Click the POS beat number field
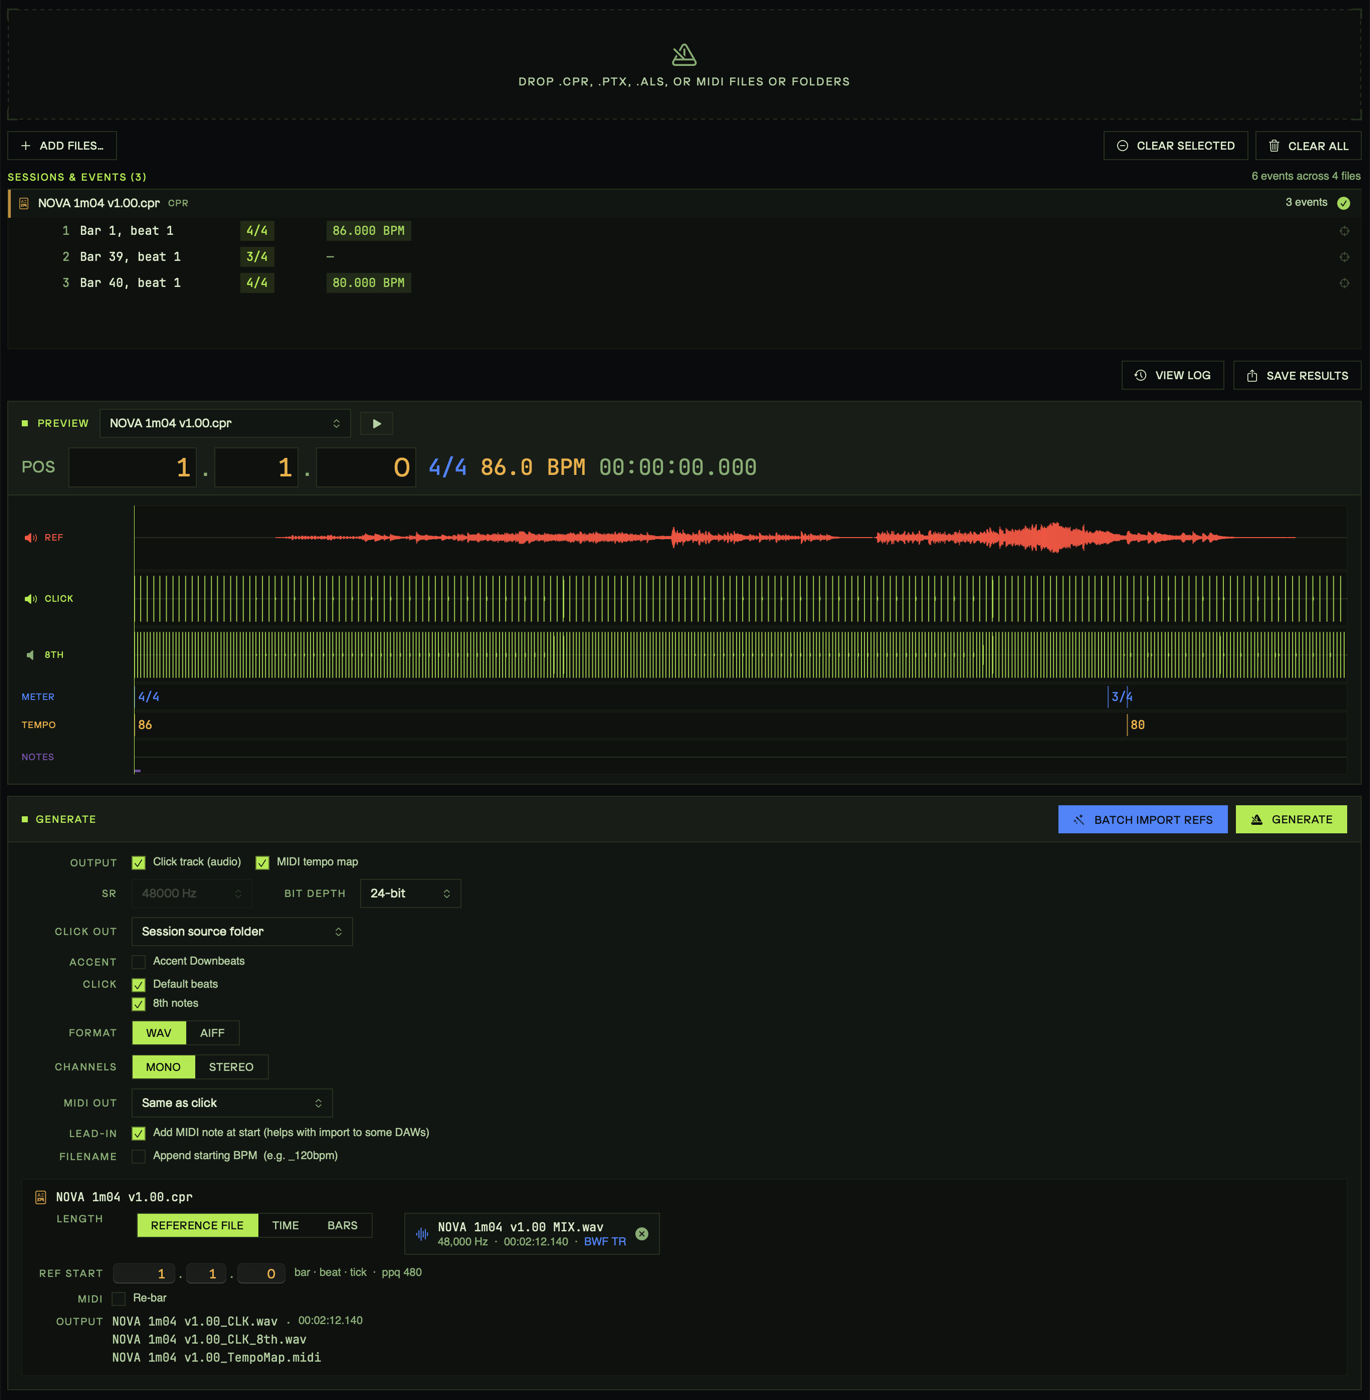 pyautogui.click(x=256, y=467)
